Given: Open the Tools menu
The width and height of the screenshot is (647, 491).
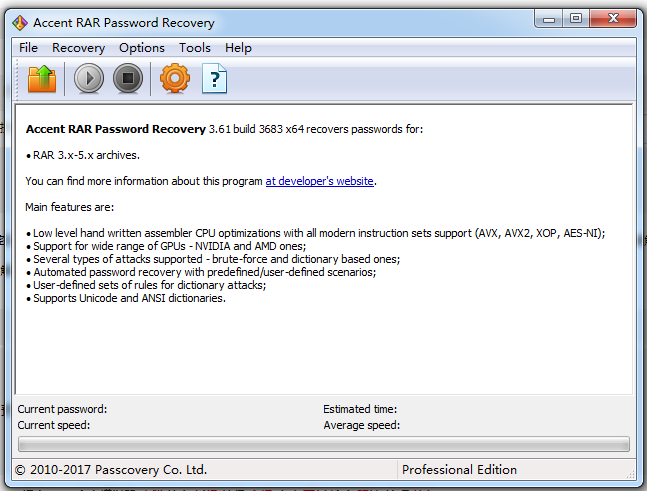Looking at the screenshot, I should click(x=195, y=47).
